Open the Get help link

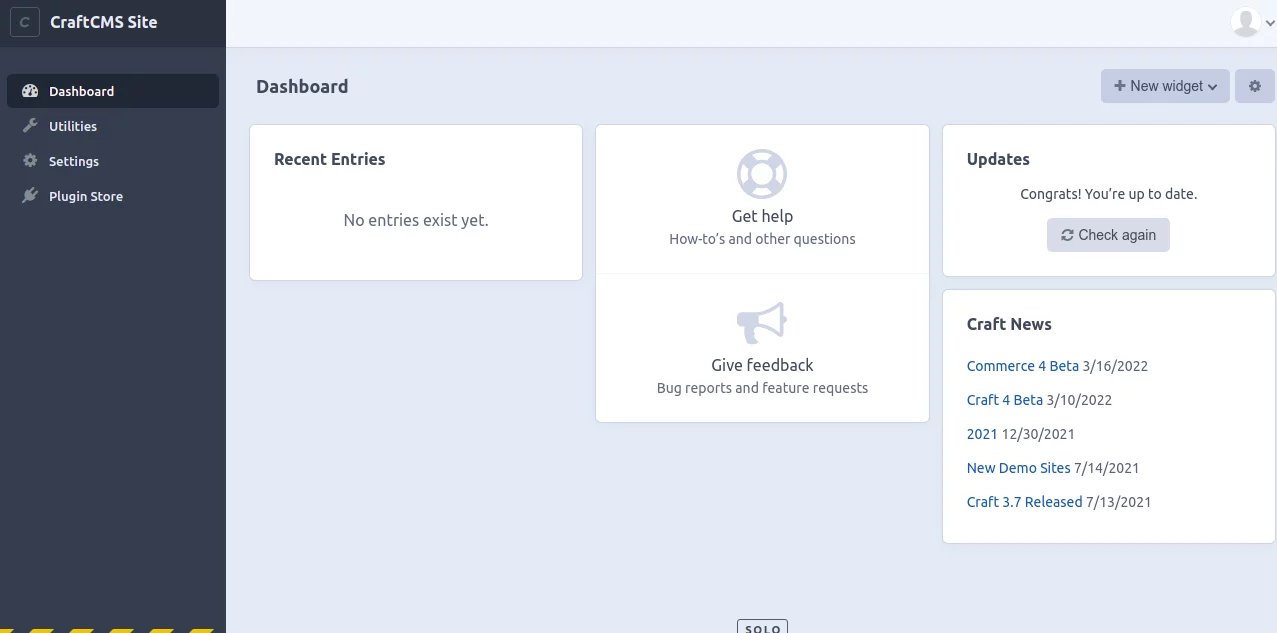pyautogui.click(x=762, y=216)
